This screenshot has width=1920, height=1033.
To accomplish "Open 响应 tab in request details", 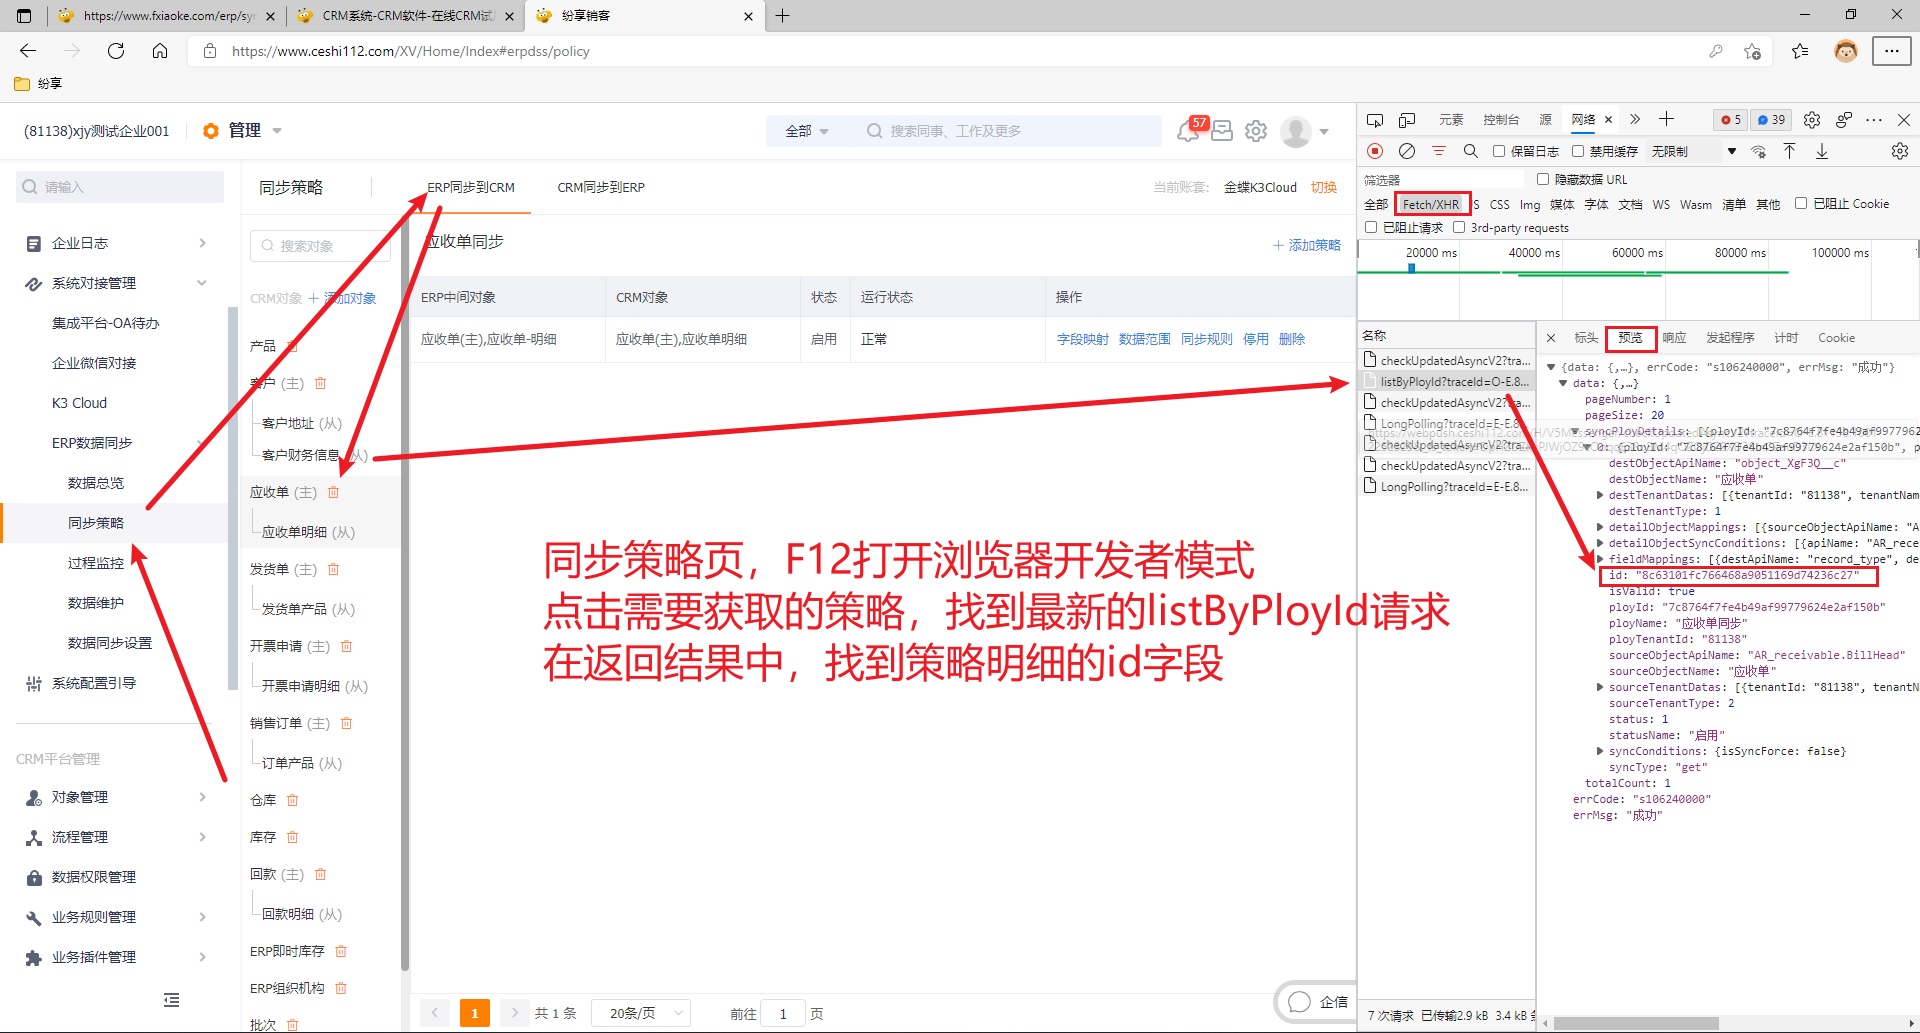I will [x=1675, y=338].
